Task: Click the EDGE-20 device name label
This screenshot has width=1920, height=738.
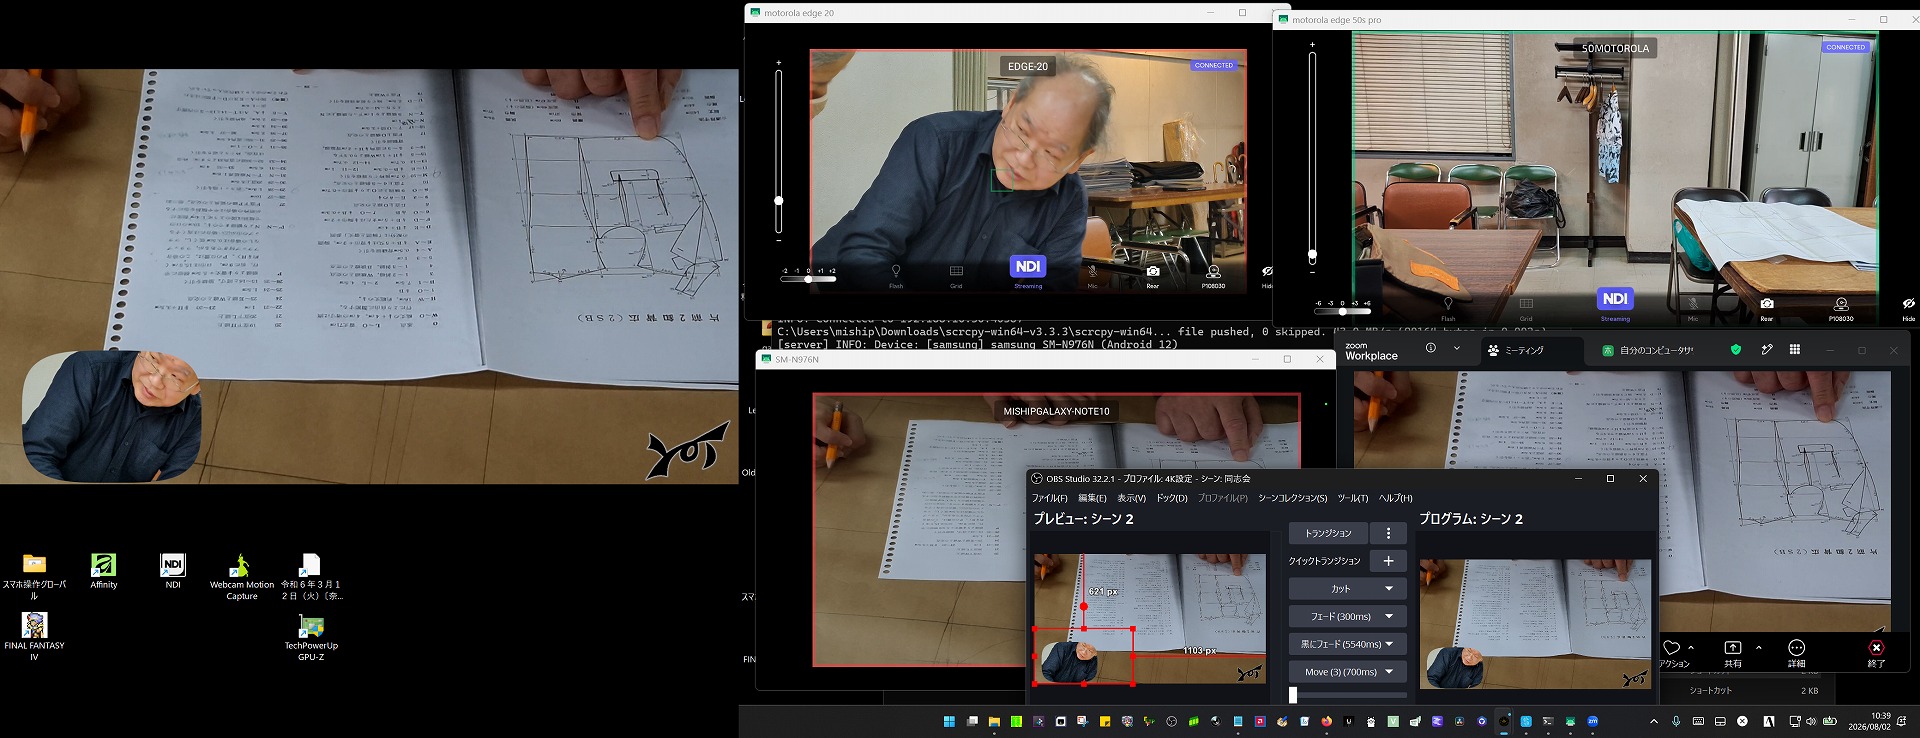Action: pyautogui.click(x=1028, y=66)
